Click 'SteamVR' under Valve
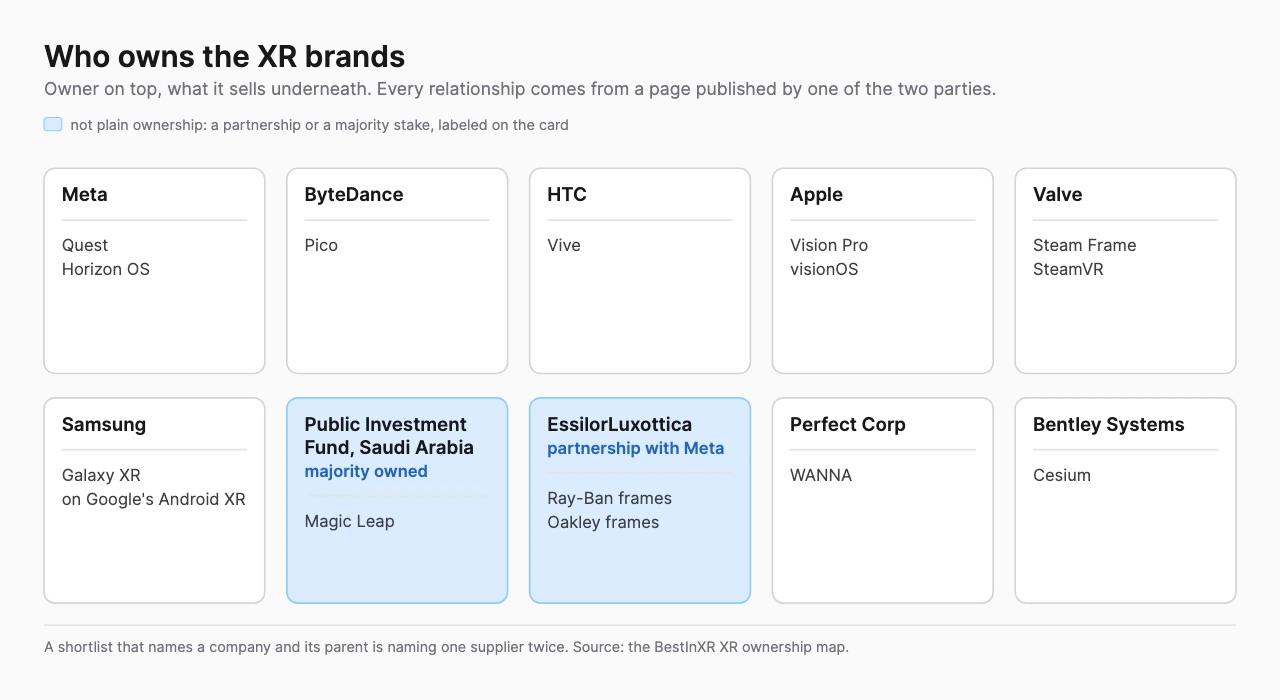Screen dimensions: 1280x700 [x=1068, y=269]
